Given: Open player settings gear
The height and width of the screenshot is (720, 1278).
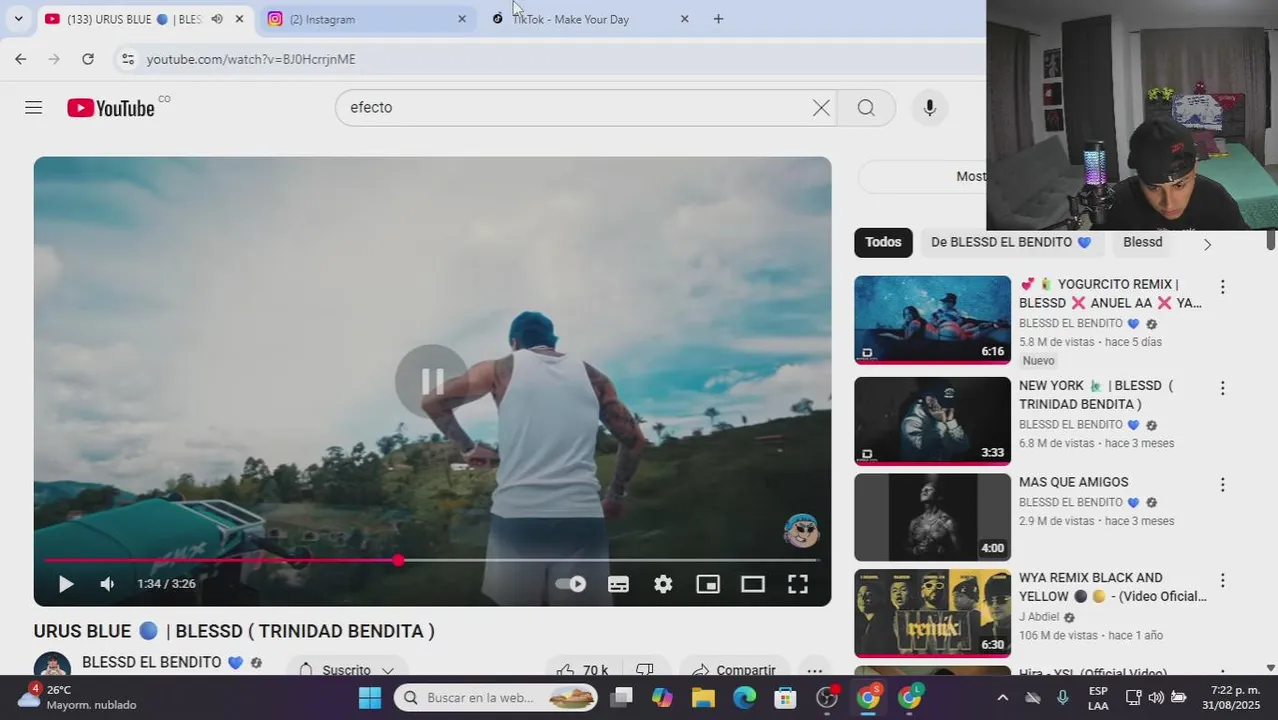Looking at the screenshot, I should coord(663,584).
